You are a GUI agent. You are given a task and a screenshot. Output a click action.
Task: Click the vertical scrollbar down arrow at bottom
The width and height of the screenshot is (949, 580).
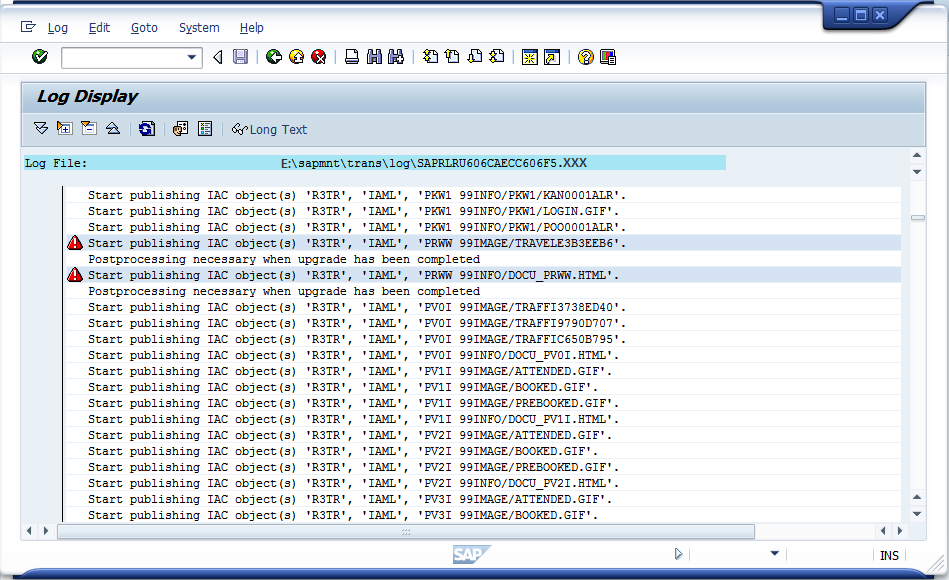coord(917,514)
